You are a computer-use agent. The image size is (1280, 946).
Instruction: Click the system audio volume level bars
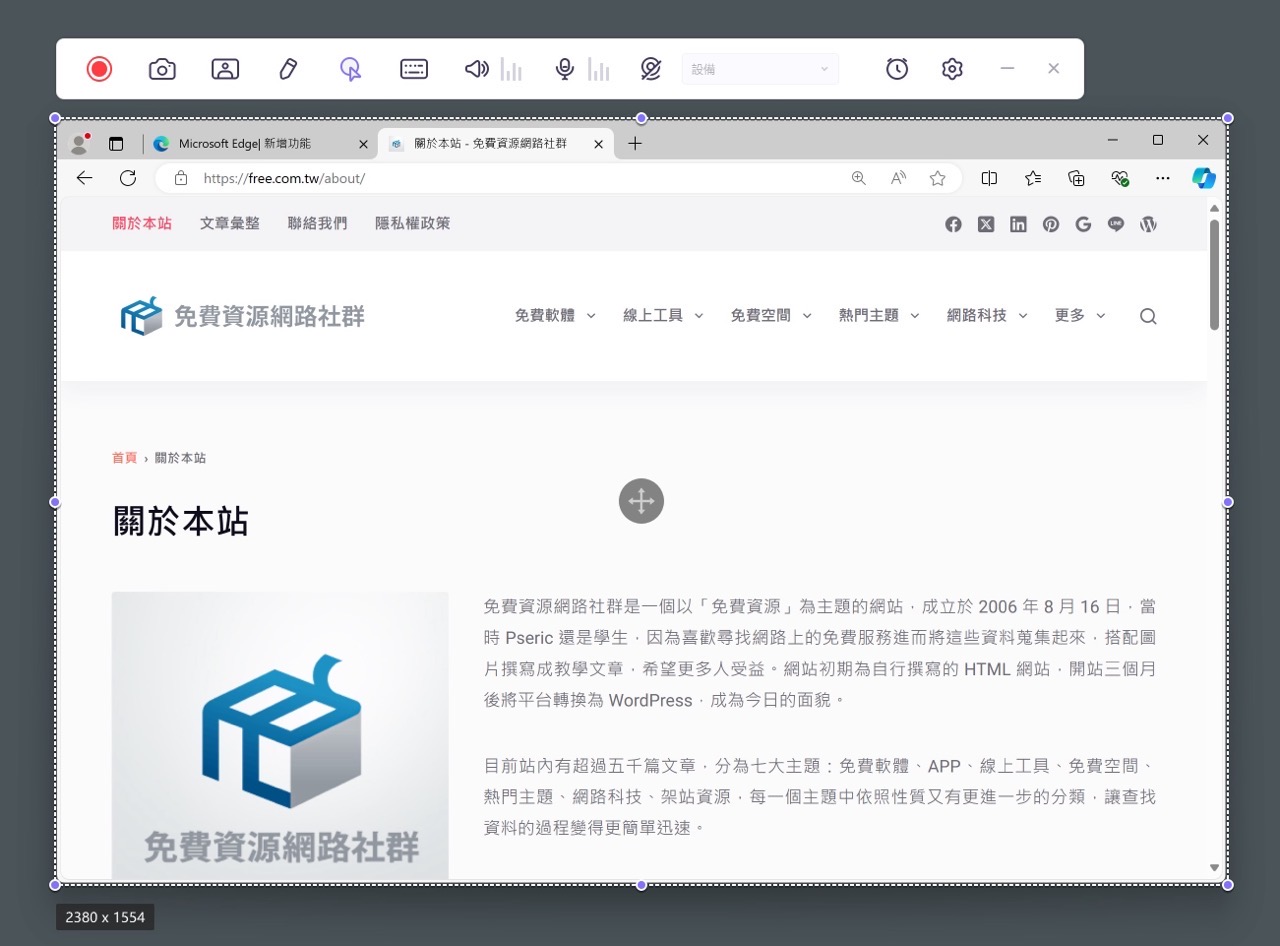tap(511, 69)
